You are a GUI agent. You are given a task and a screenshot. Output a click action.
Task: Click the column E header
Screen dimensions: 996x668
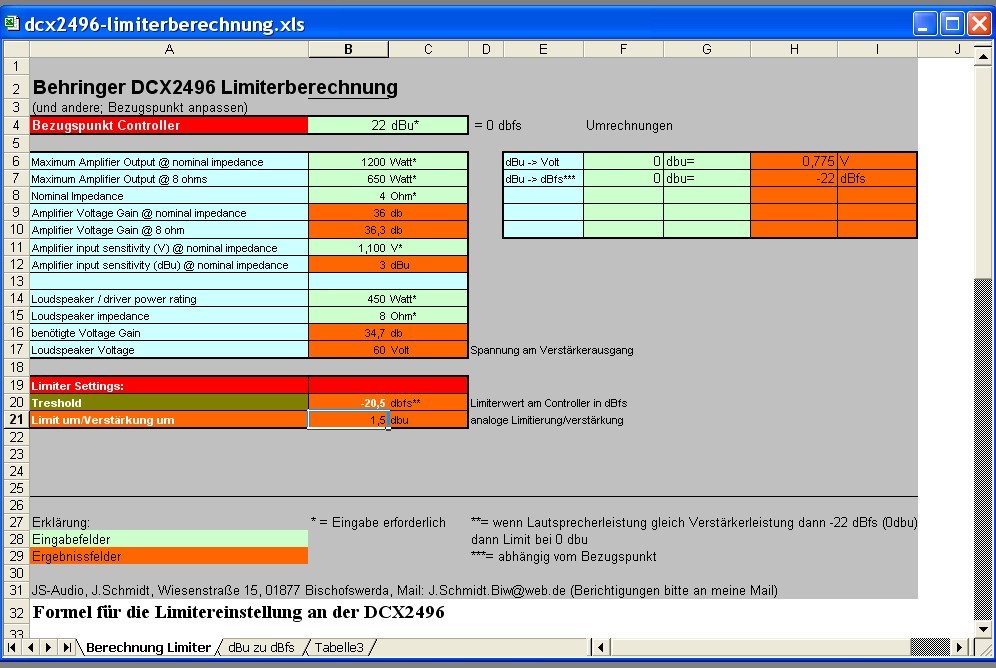(543, 50)
